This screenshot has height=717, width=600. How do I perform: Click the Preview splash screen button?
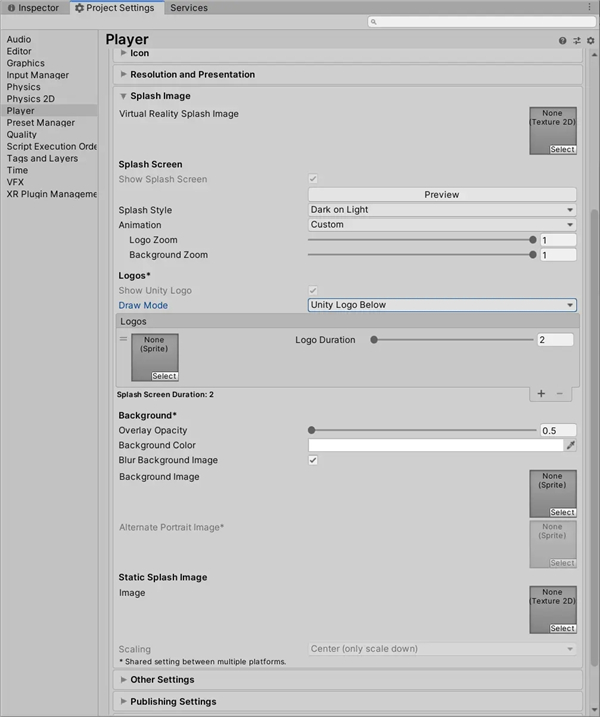[442, 195]
